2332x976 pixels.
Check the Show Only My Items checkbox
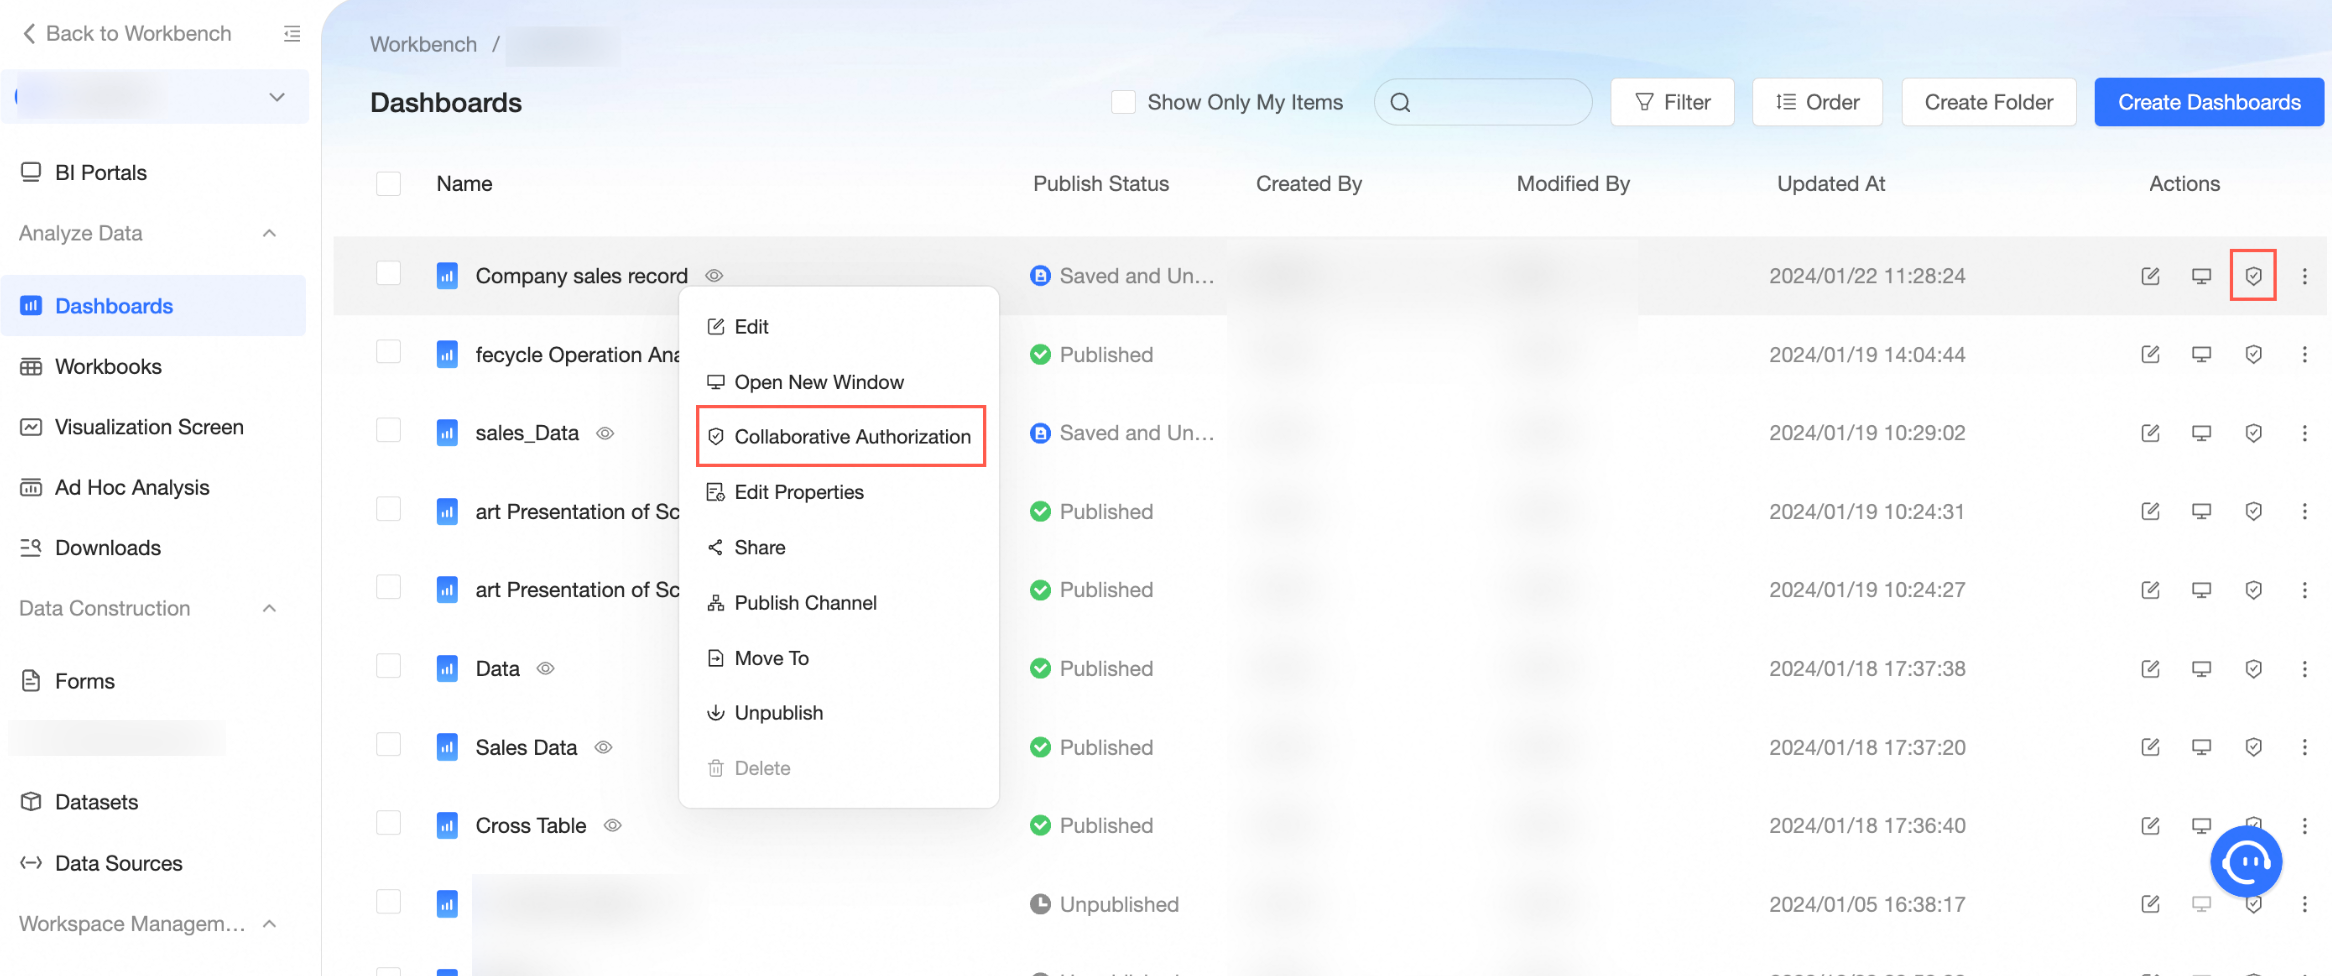(x=1123, y=102)
